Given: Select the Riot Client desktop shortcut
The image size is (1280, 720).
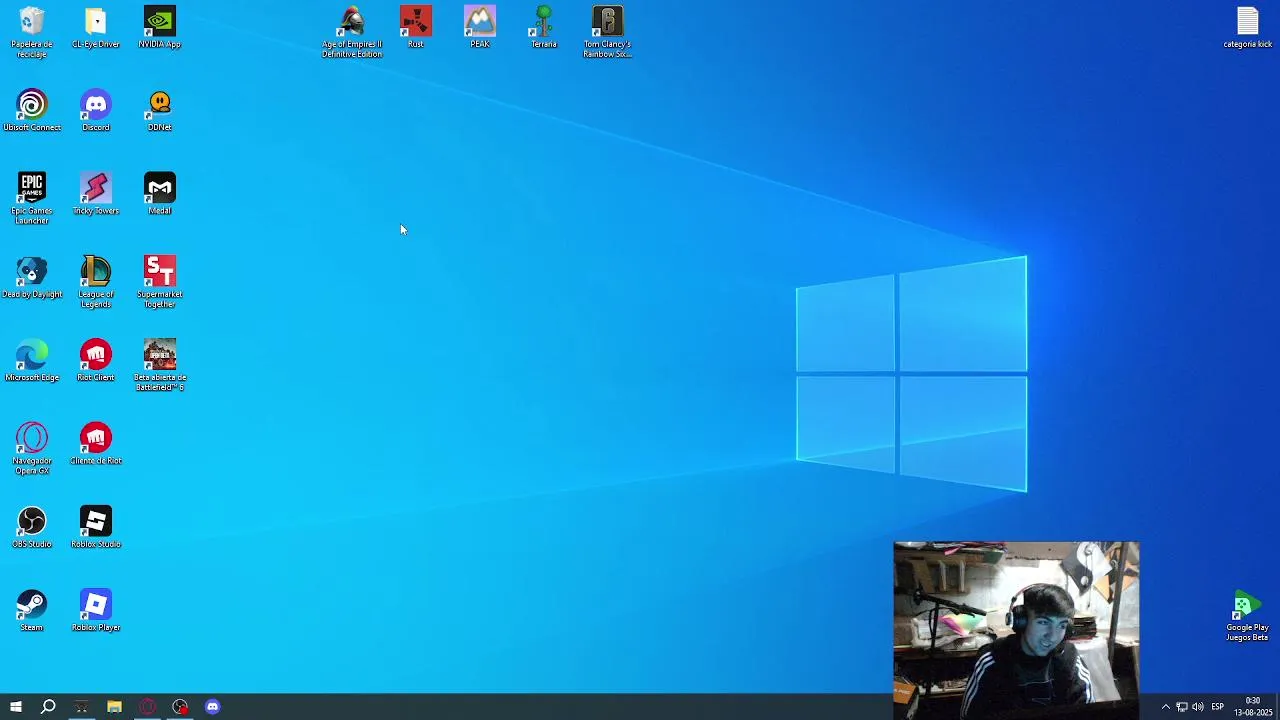Looking at the screenshot, I should pyautogui.click(x=96, y=361).
